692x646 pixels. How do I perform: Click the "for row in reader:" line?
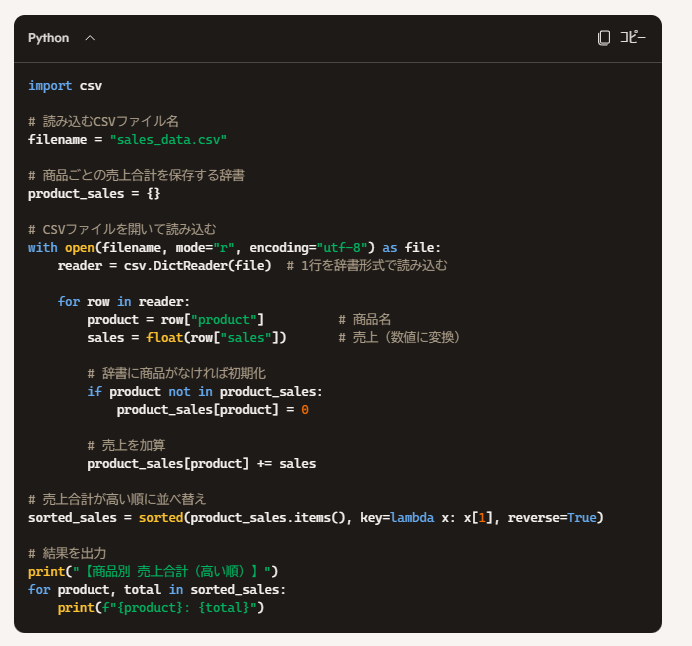(x=124, y=301)
